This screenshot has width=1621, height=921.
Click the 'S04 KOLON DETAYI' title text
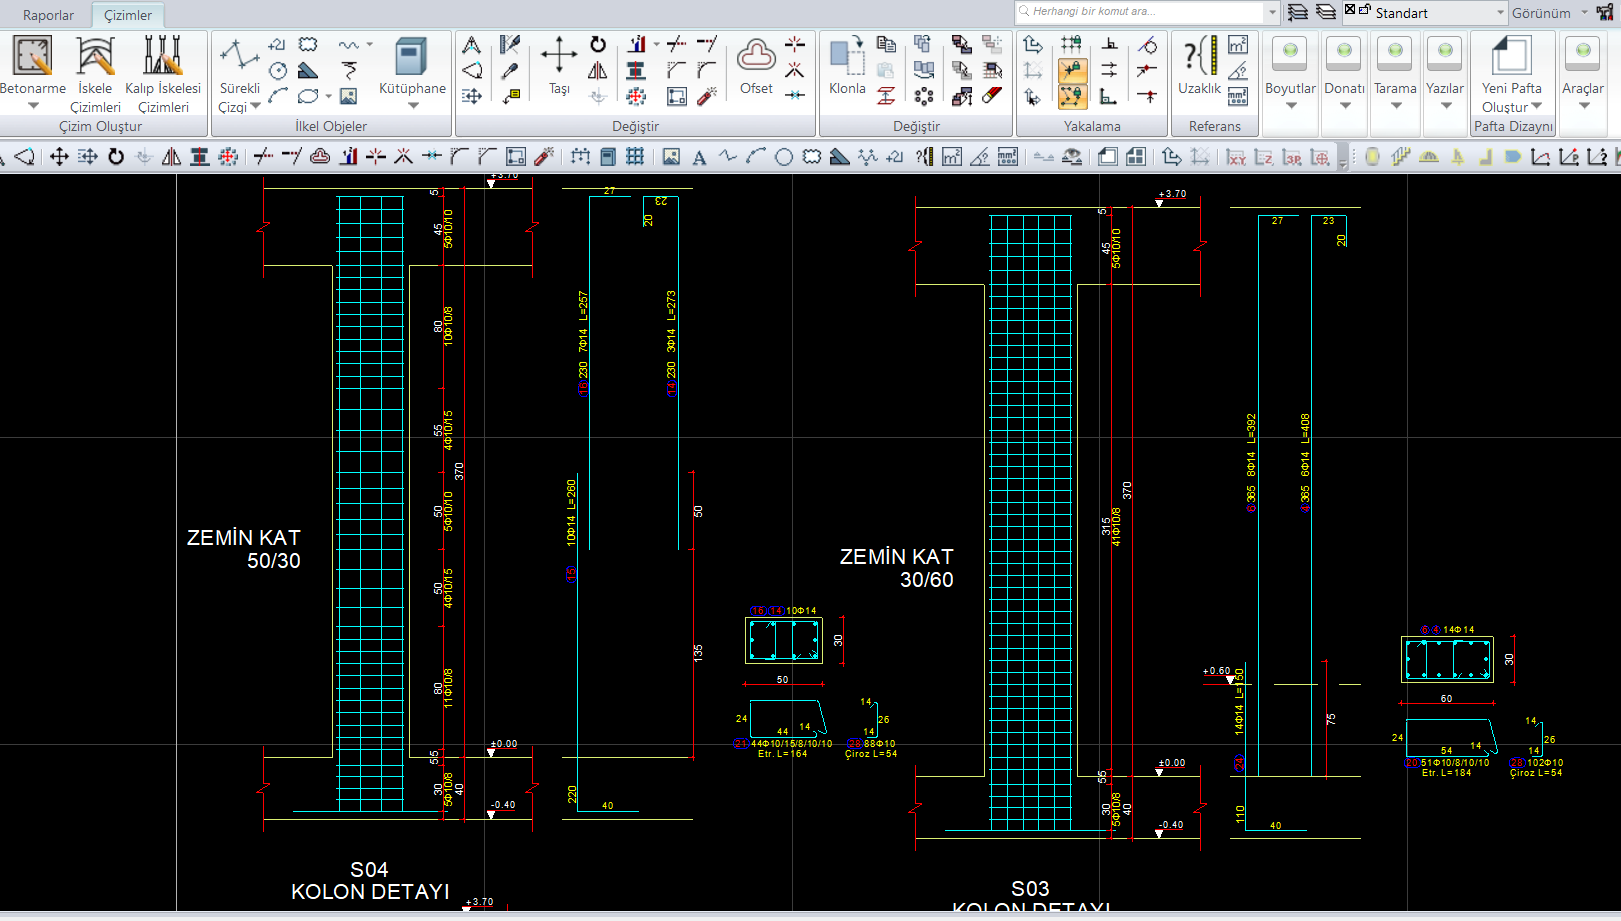pos(370,881)
